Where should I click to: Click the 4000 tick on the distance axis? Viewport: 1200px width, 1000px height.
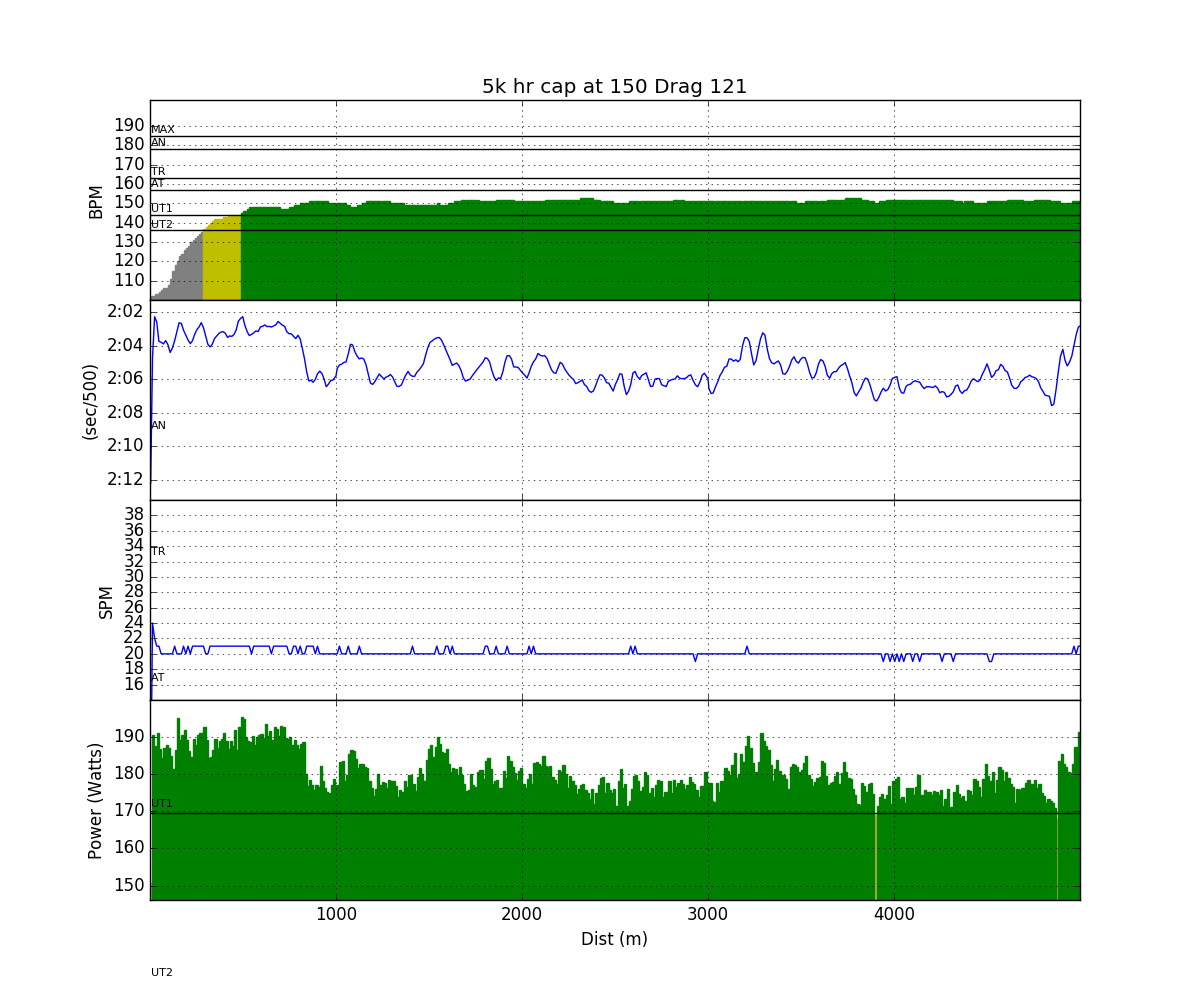tap(894, 914)
